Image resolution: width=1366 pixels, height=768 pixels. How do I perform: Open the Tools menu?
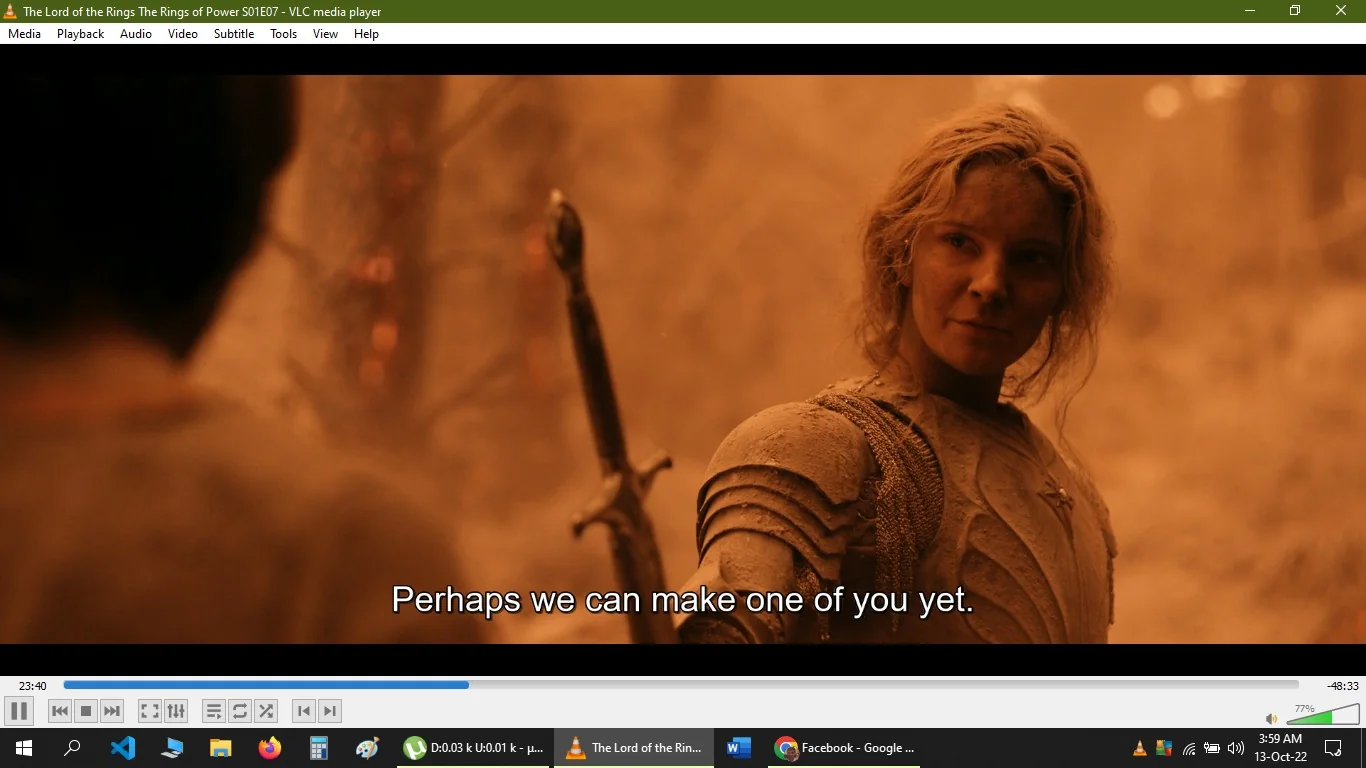284,34
